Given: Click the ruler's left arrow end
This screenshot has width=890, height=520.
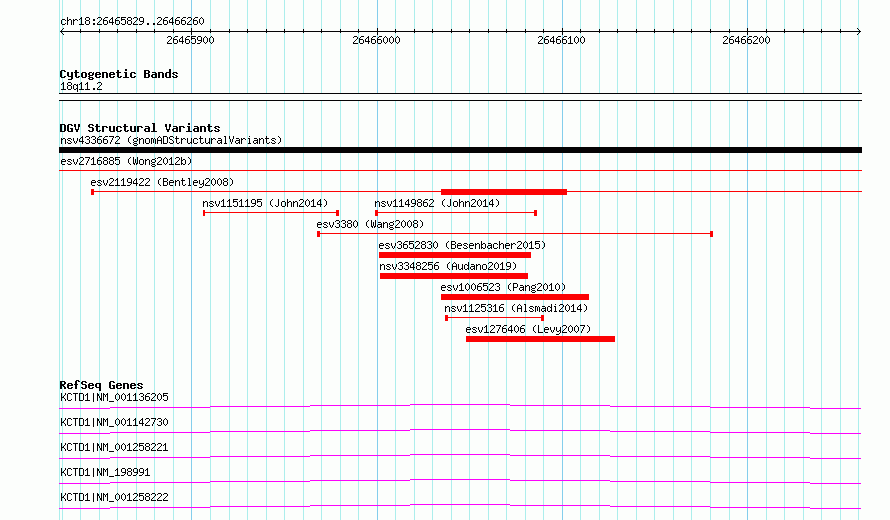Looking at the screenshot, I should [x=62, y=31].
